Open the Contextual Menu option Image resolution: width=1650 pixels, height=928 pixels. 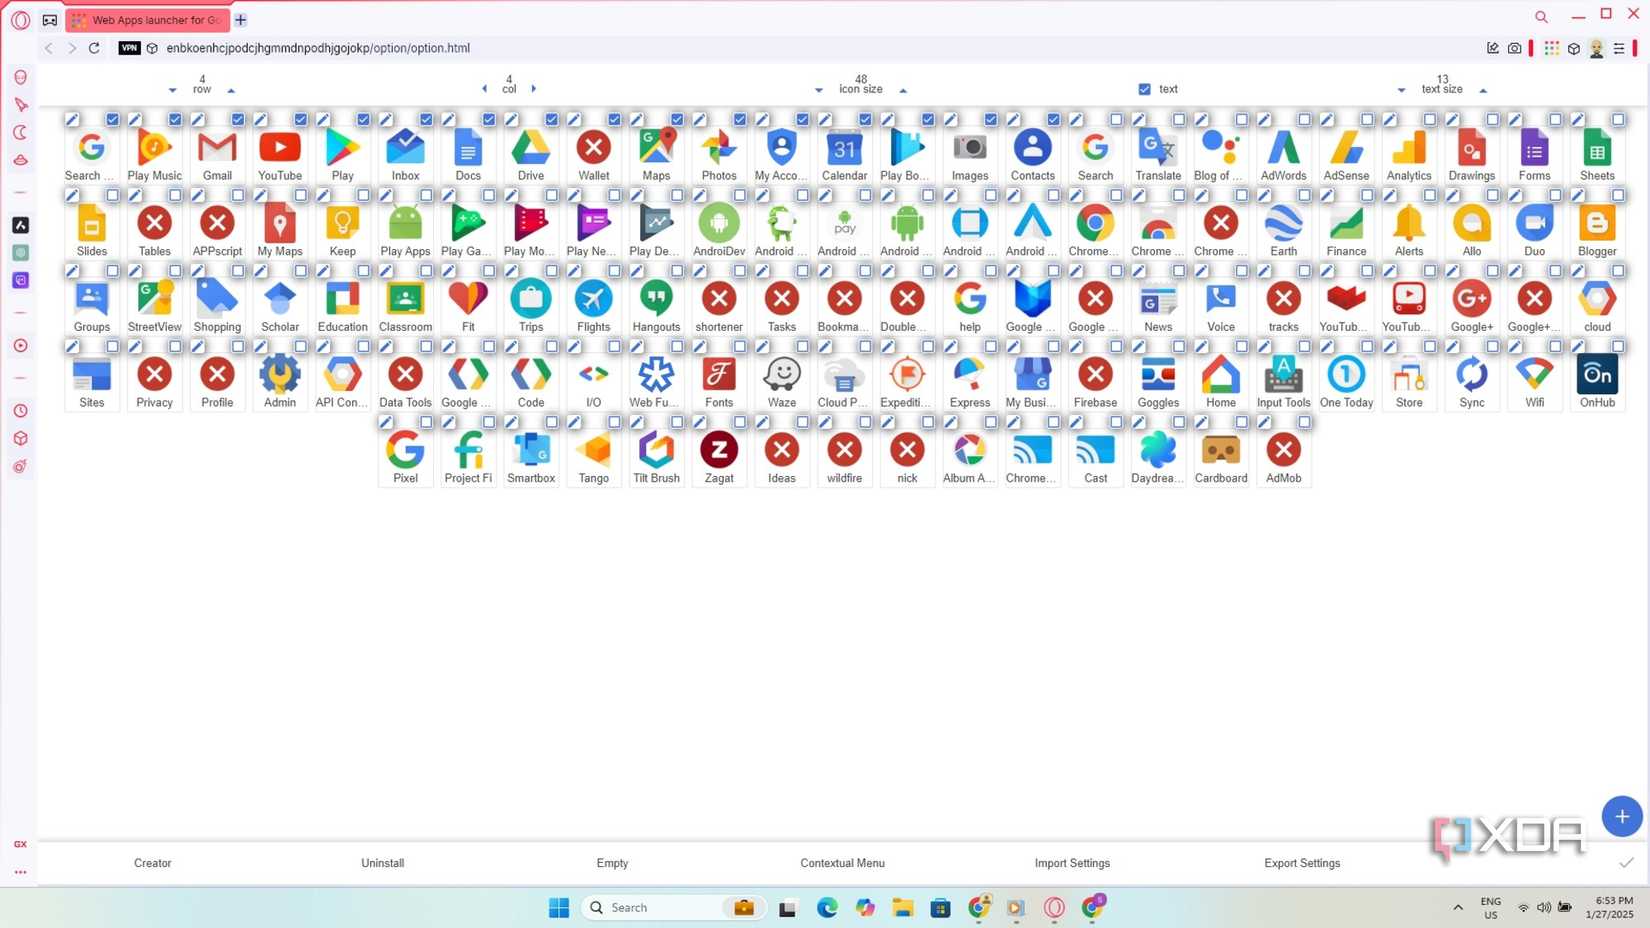(842, 863)
